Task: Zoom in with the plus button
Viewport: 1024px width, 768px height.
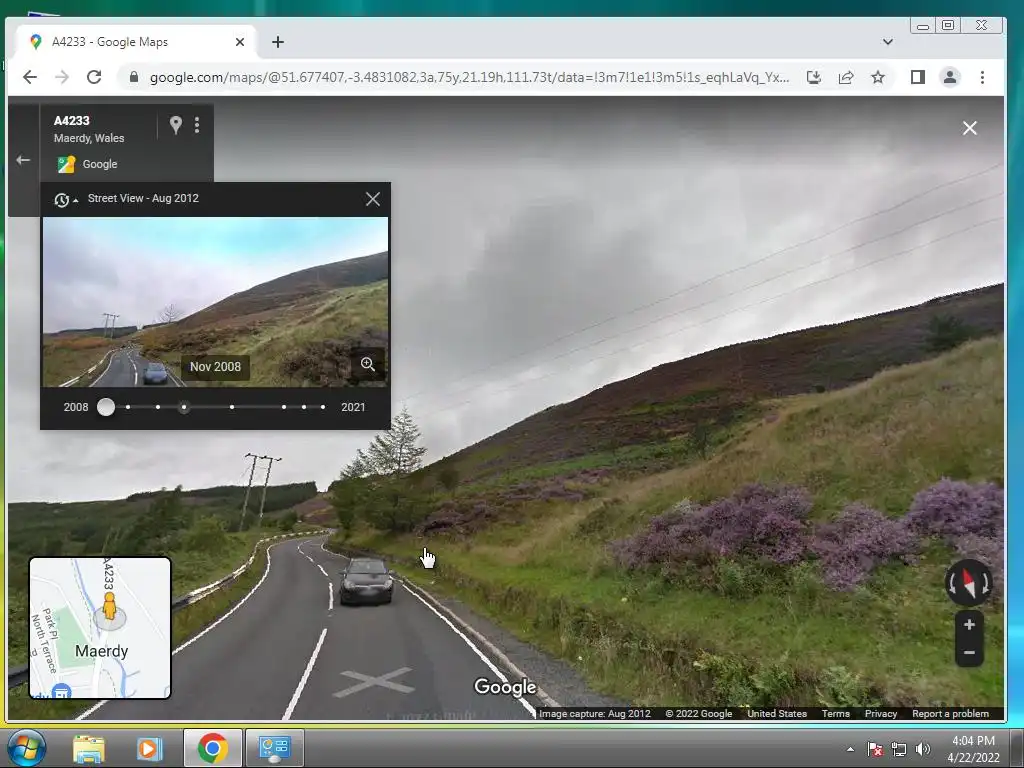Action: 969,625
